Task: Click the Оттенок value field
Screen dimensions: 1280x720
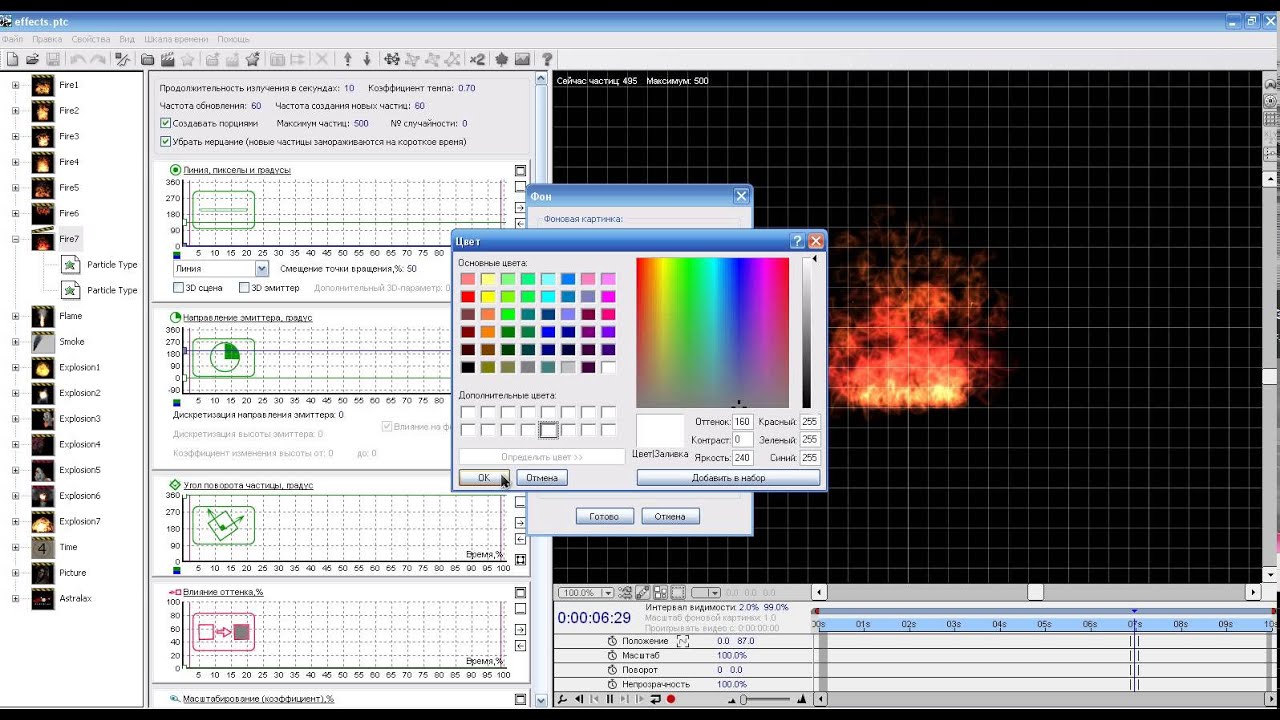Action: [742, 422]
